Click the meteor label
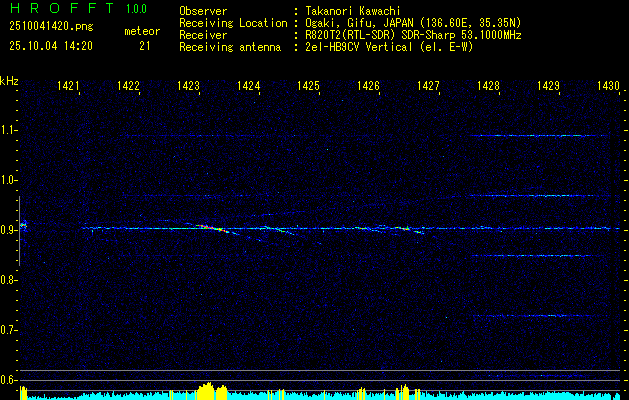The image size is (629, 400). [x=142, y=31]
